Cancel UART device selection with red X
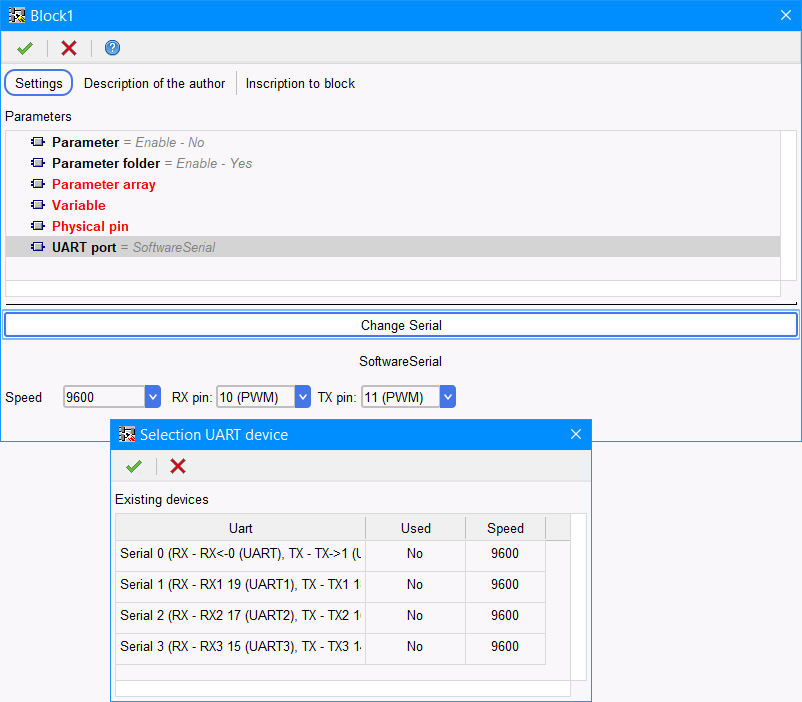Viewport: 802px width, 702px height. pyautogui.click(x=178, y=466)
